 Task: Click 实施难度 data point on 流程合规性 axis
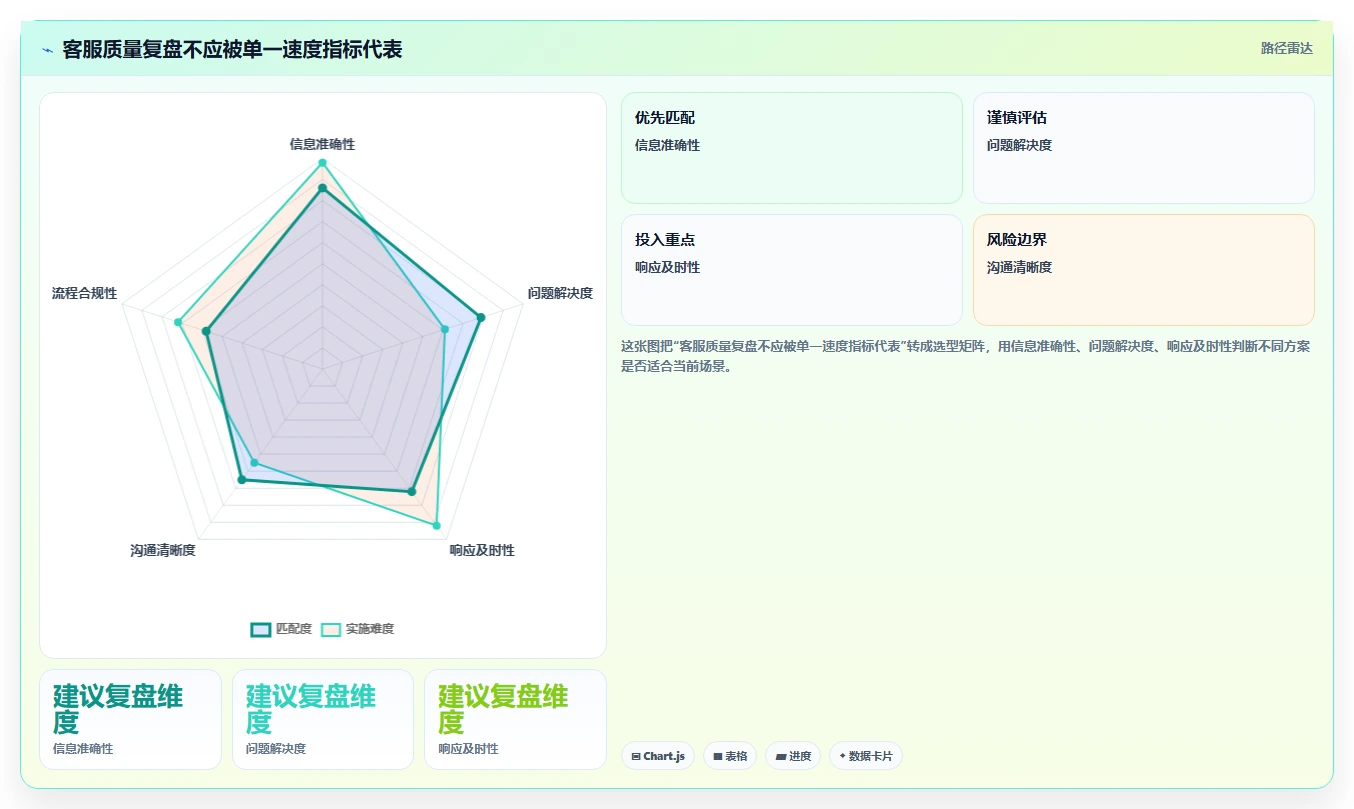[177, 322]
